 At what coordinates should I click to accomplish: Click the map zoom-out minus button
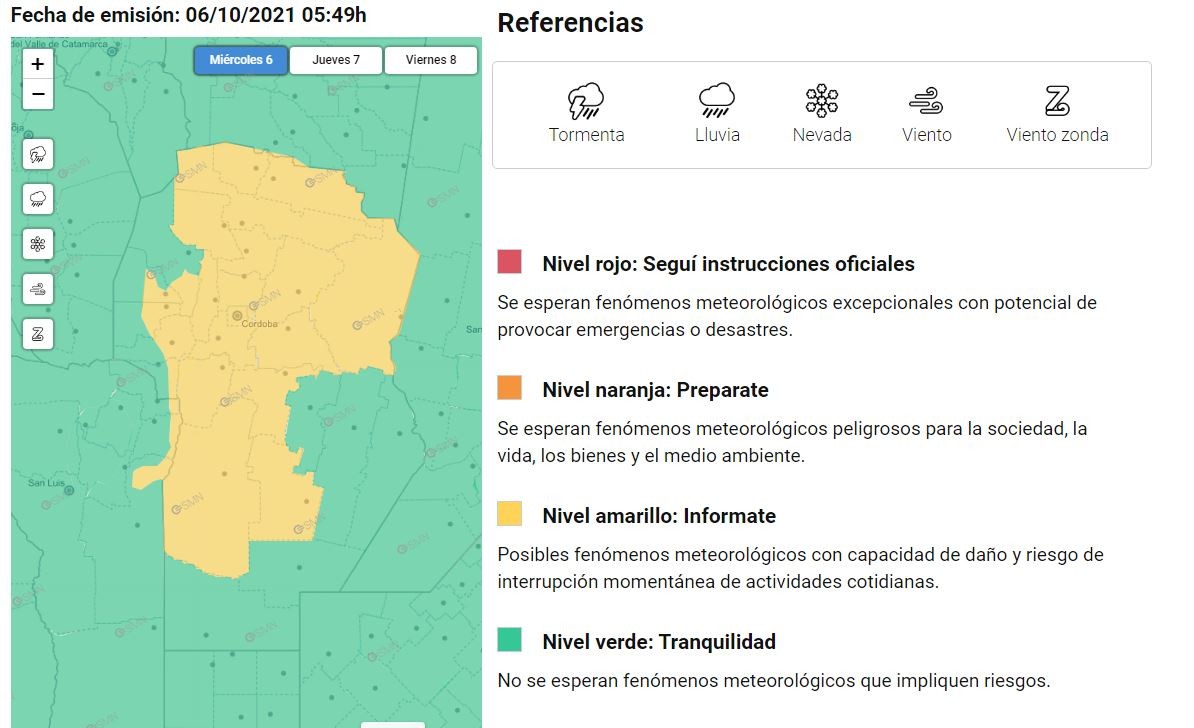[x=37, y=93]
